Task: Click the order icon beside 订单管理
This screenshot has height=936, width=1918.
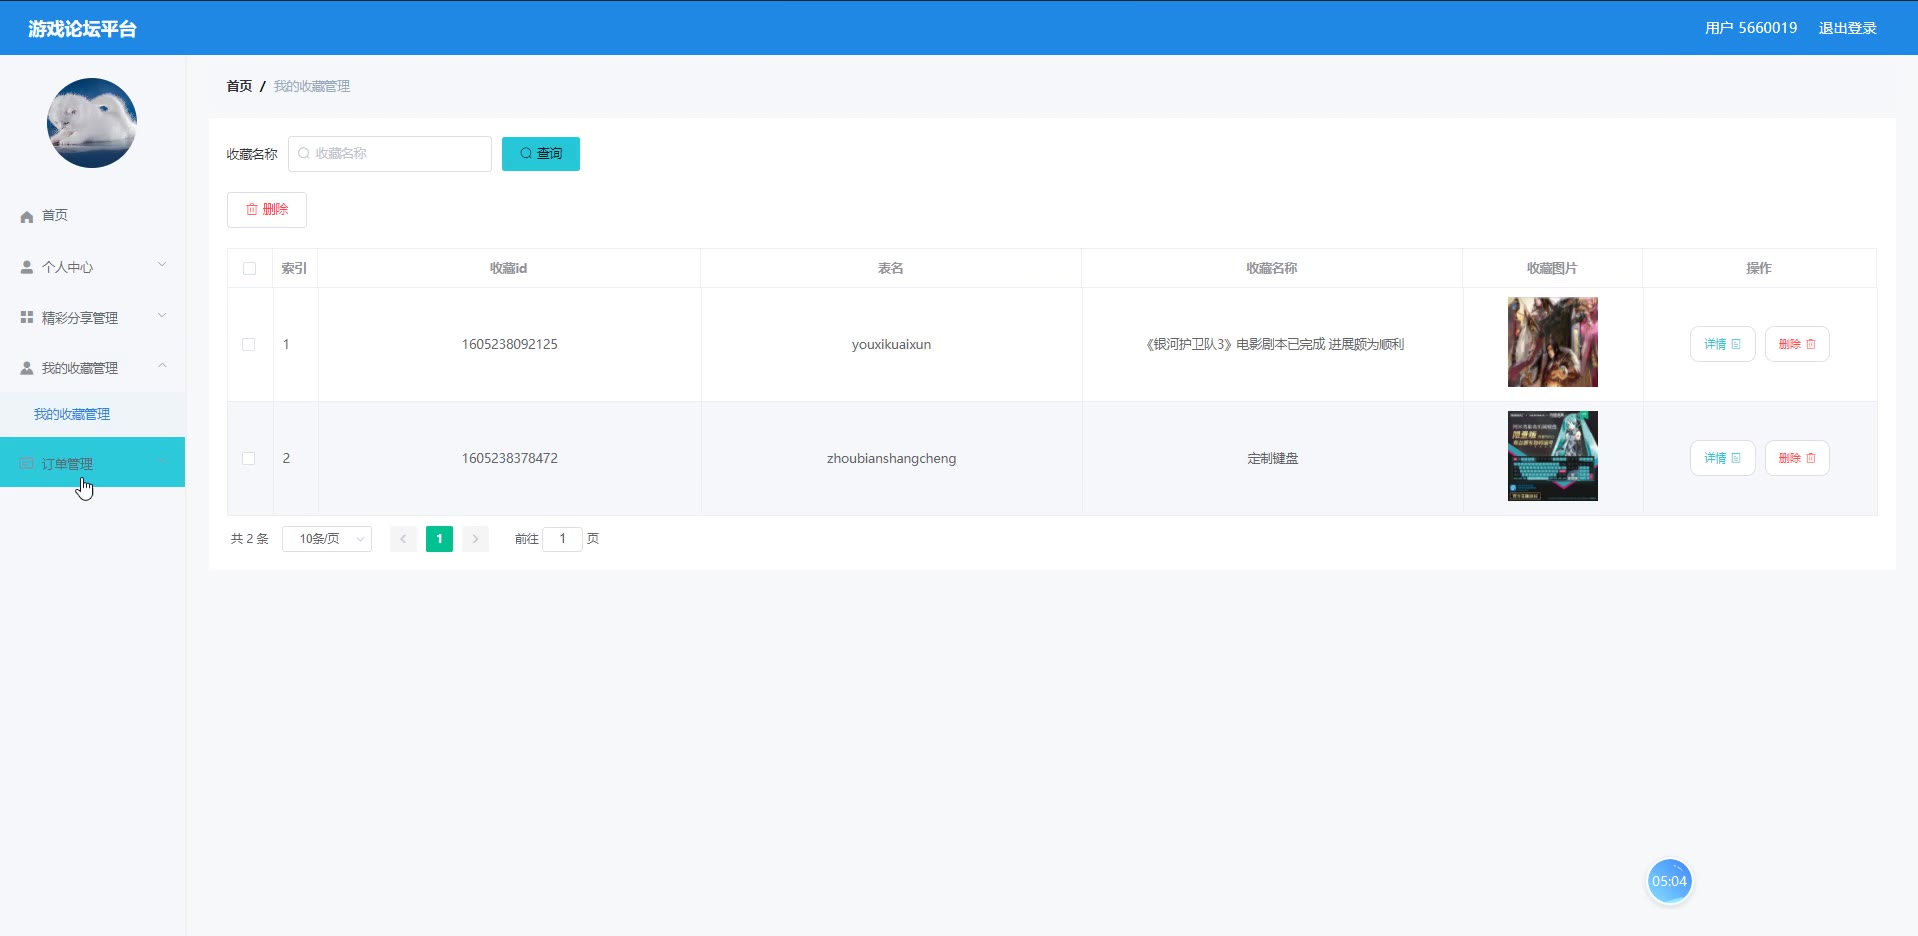Action: (27, 463)
